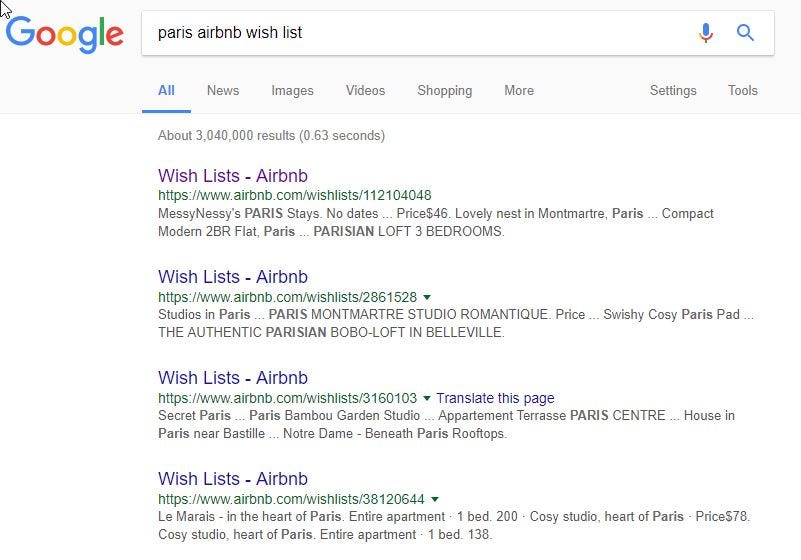Viewport: 801px width, 560px height.
Task: Switch to the Images tab
Action: (292, 90)
